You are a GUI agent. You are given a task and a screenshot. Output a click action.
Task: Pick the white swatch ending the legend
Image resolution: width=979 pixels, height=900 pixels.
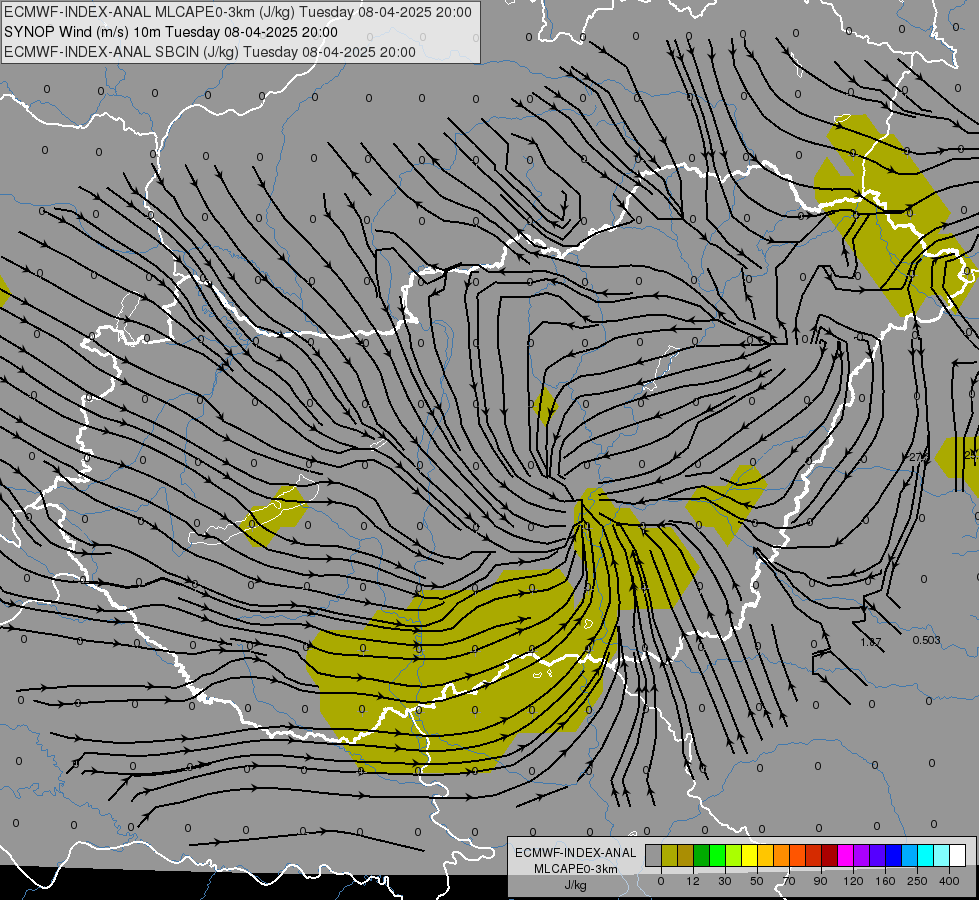pos(958,855)
